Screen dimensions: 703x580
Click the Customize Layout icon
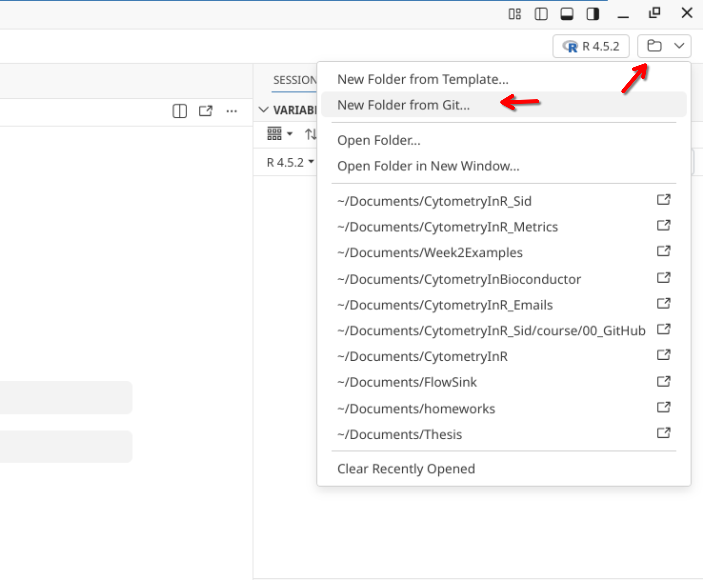(515, 14)
